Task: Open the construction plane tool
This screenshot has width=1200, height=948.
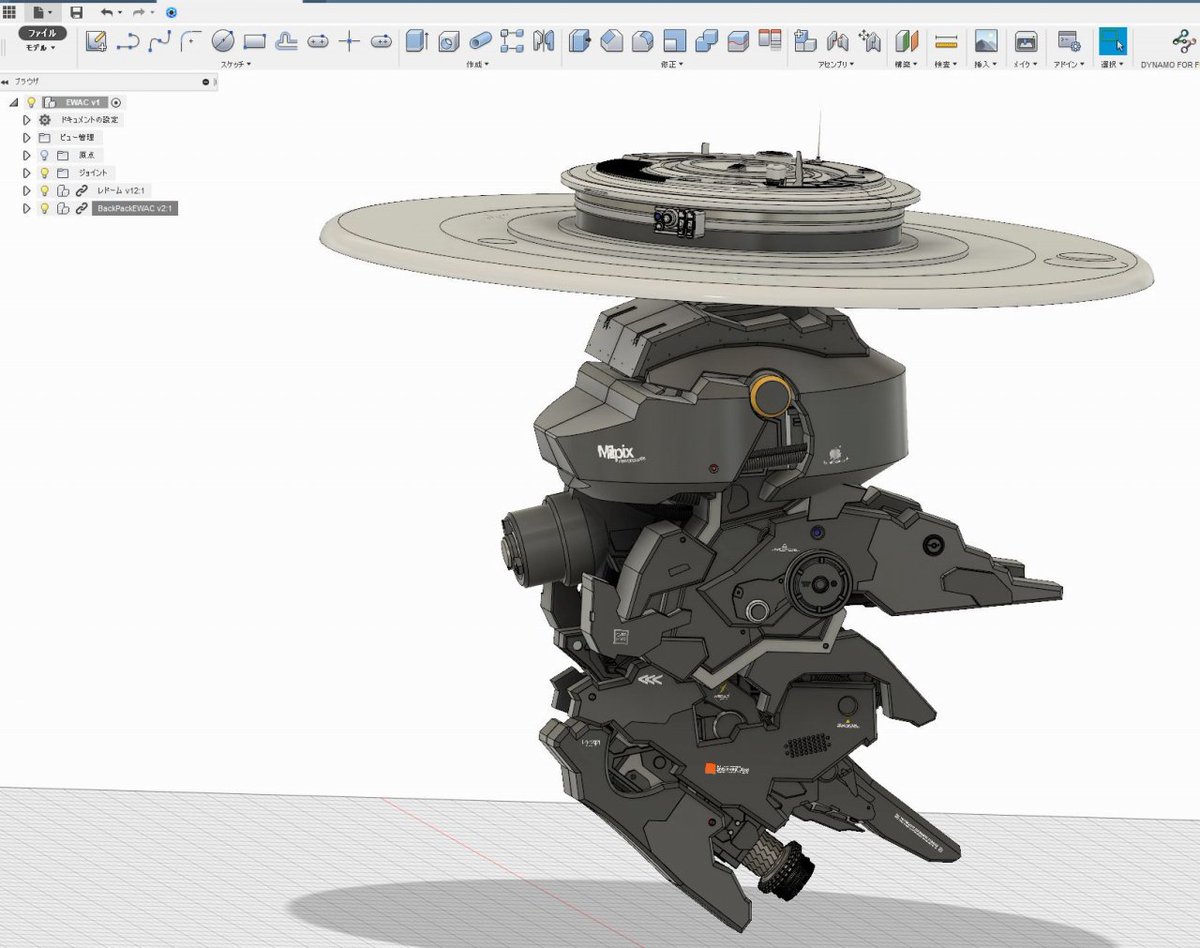Action: (906, 41)
